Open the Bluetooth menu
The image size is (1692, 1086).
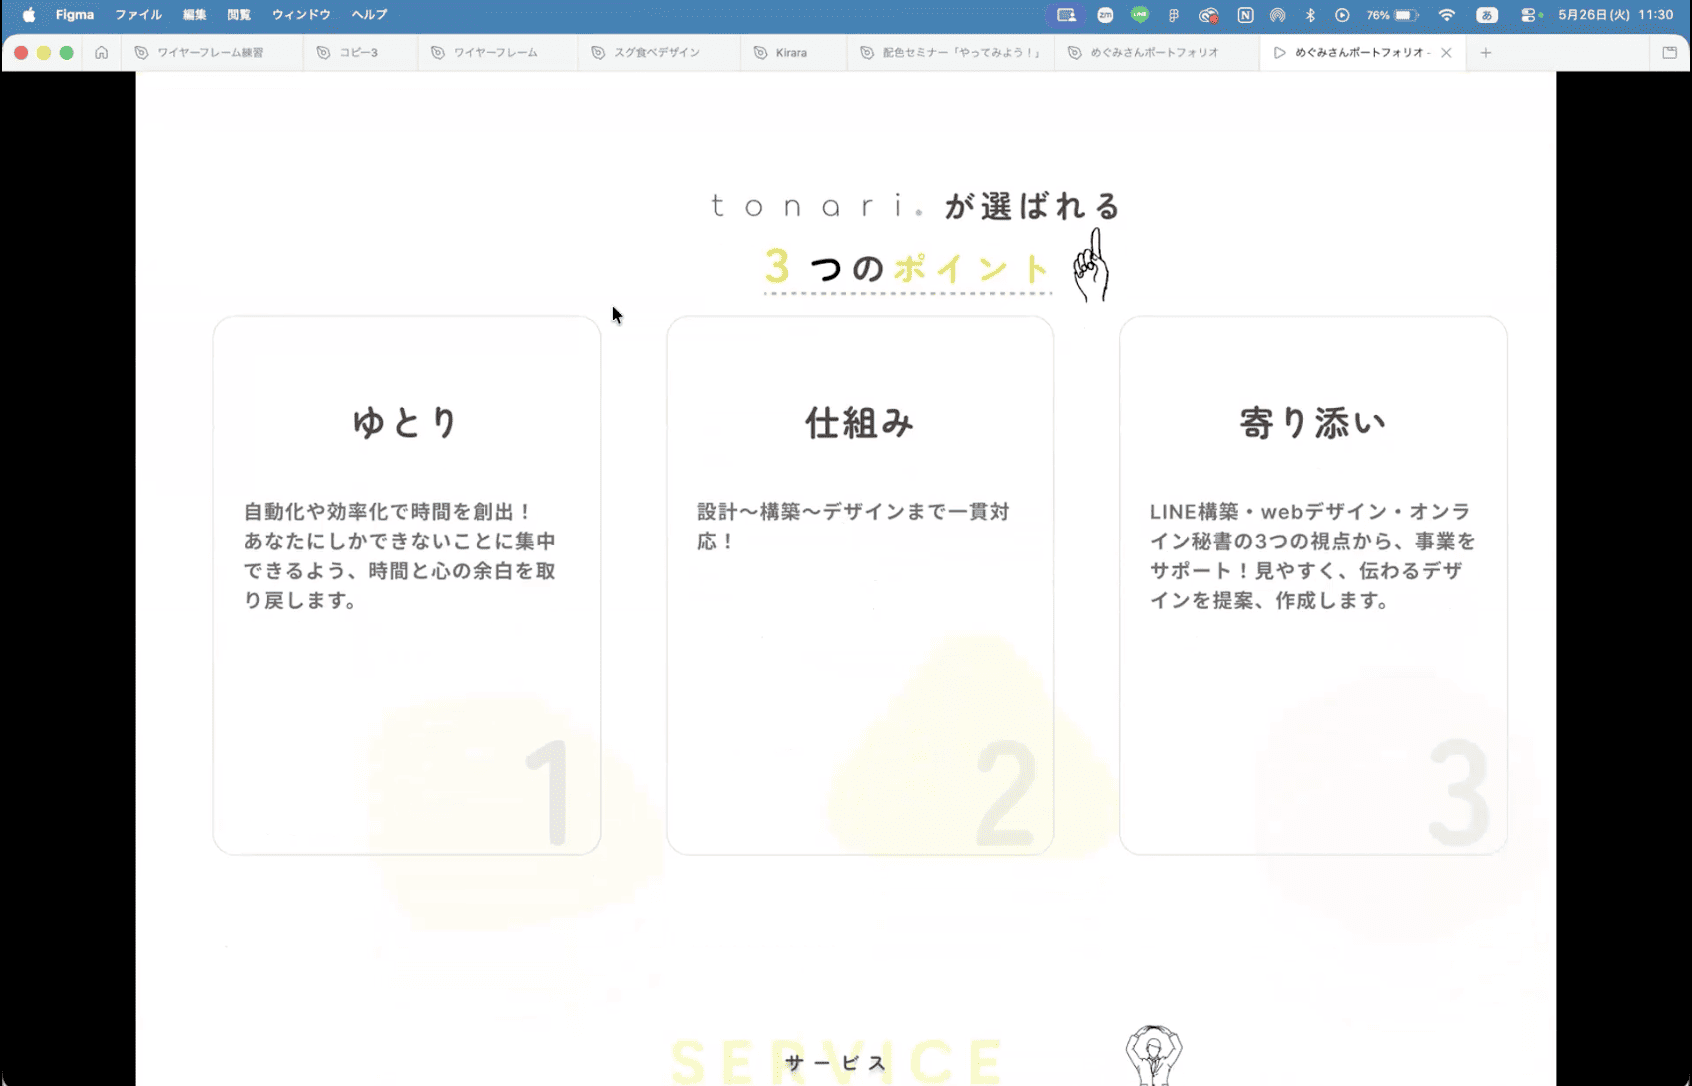pos(1310,15)
